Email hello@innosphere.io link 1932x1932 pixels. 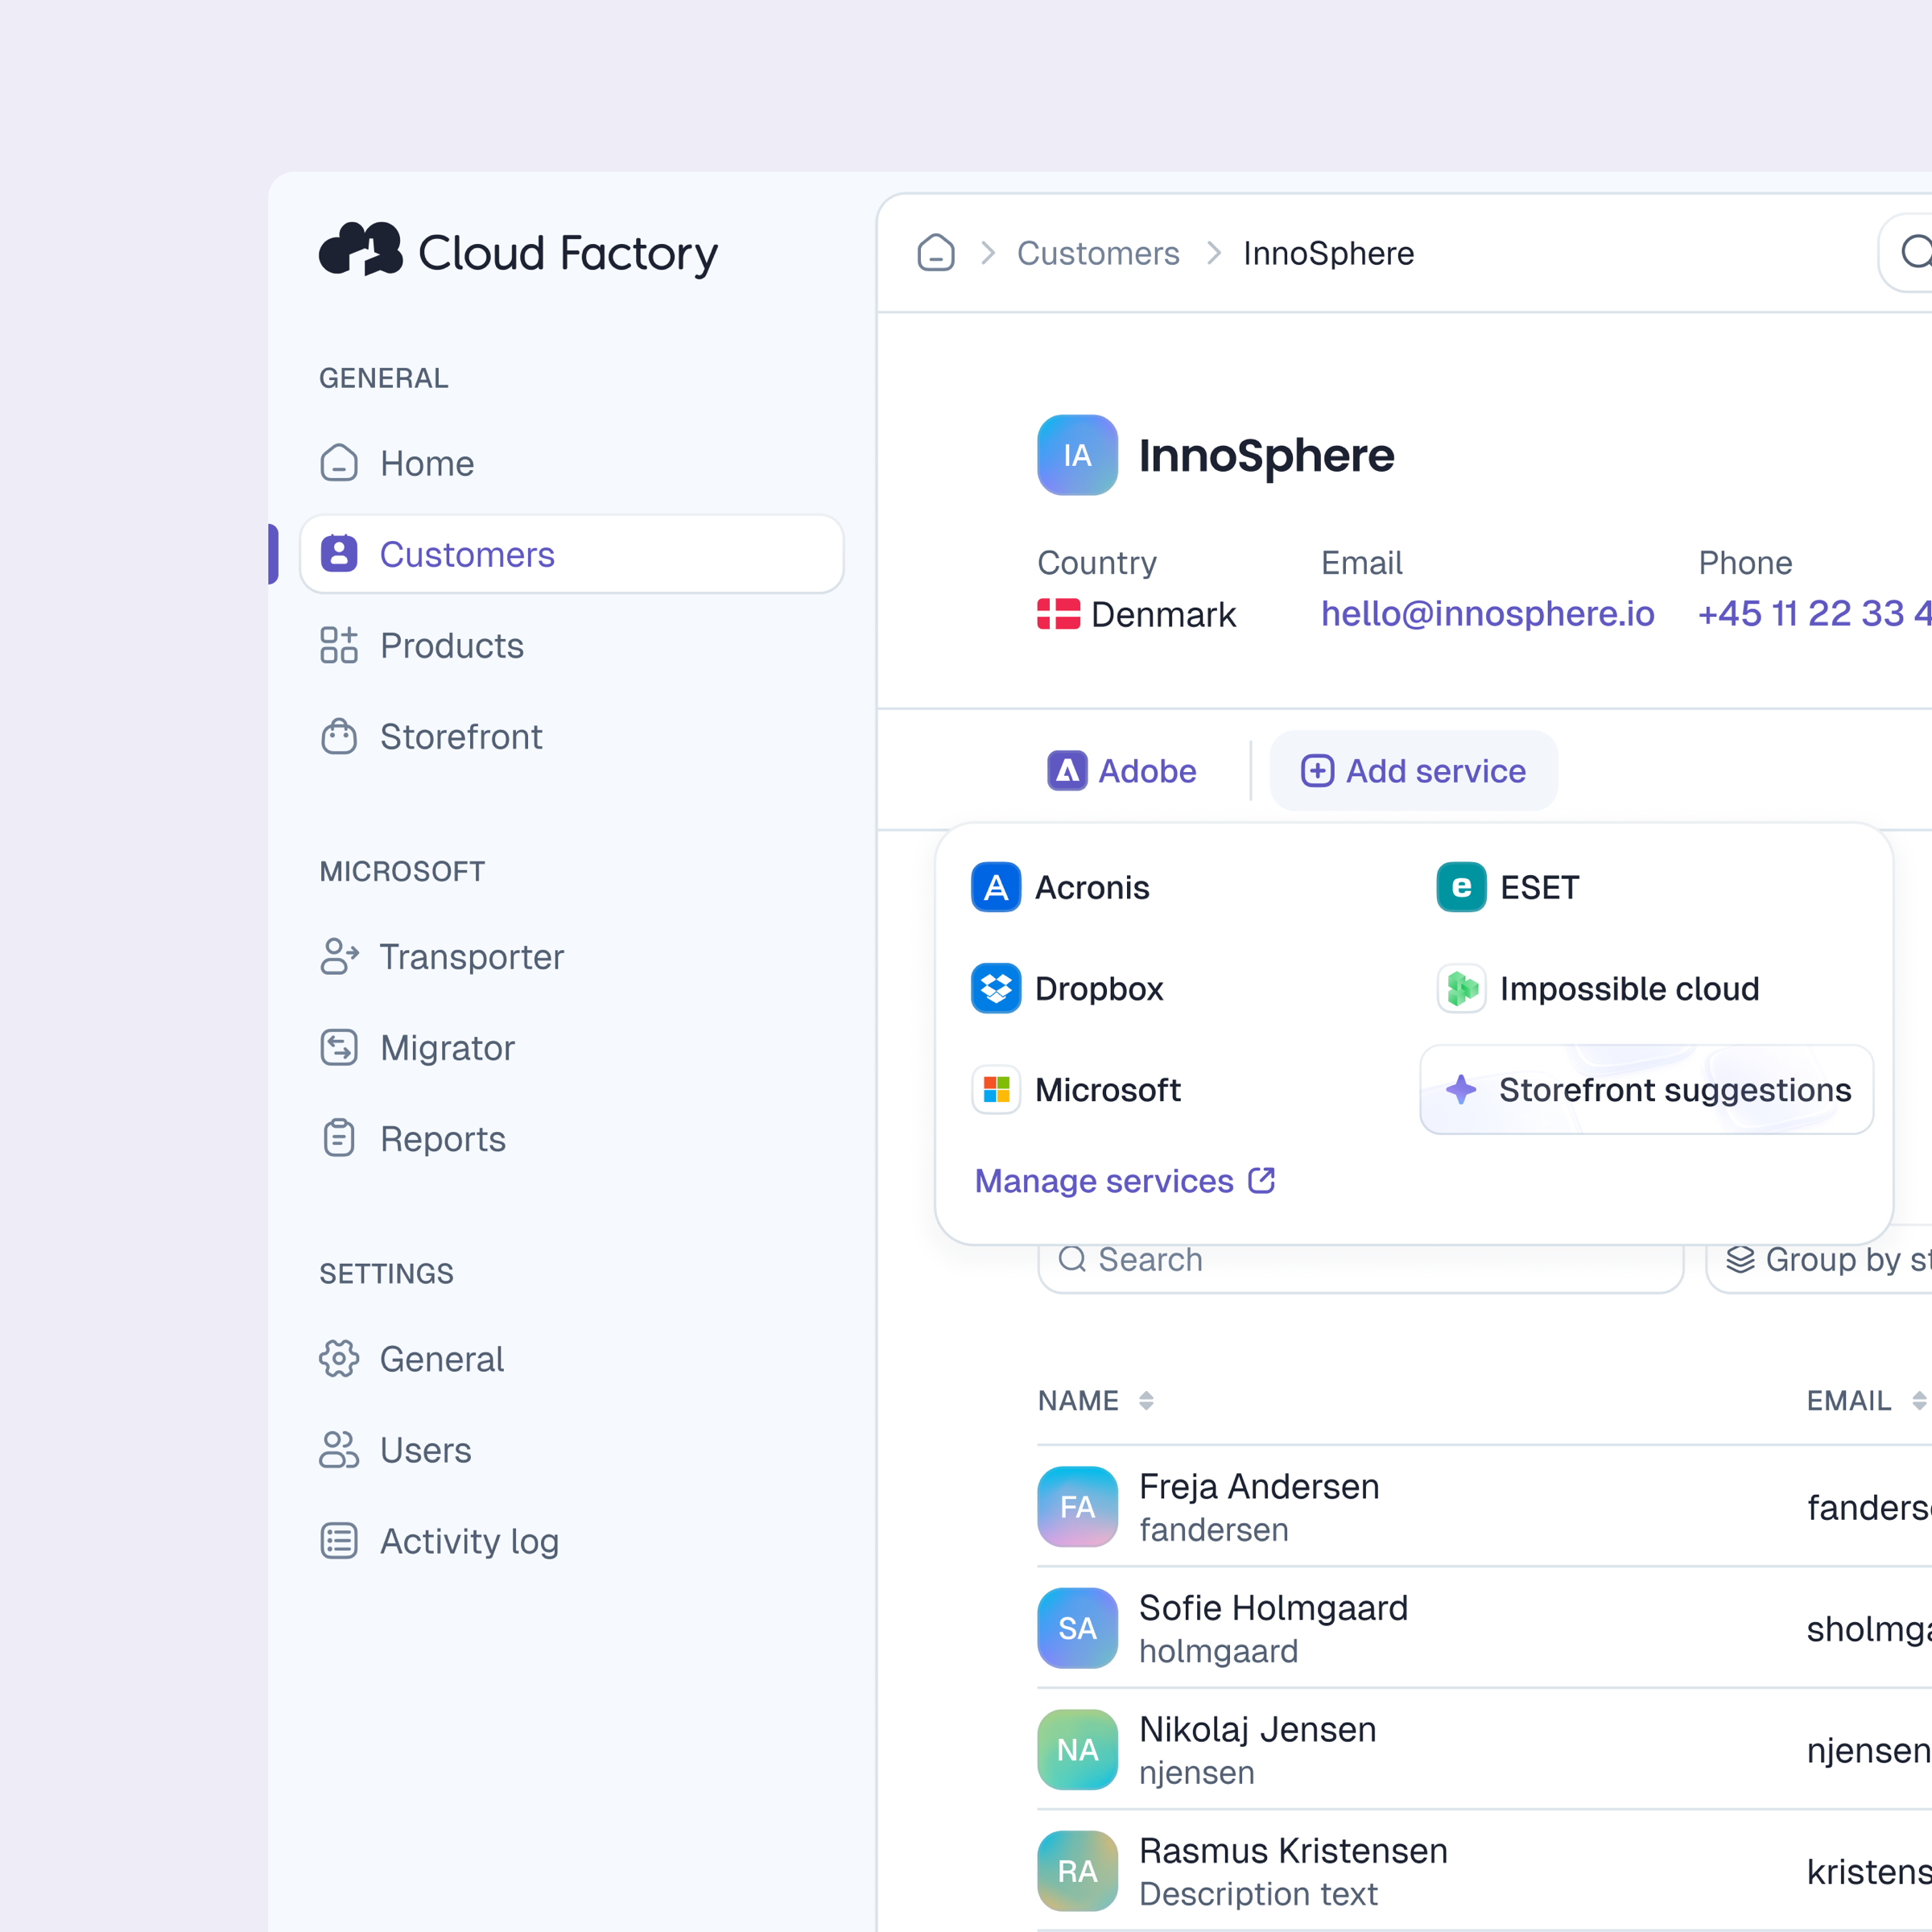click(1487, 613)
